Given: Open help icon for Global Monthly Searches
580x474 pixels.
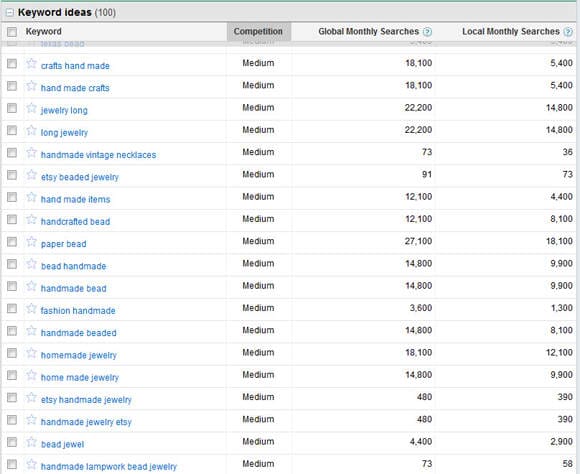Looking at the screenshot, I should click(x=427, y=32).
